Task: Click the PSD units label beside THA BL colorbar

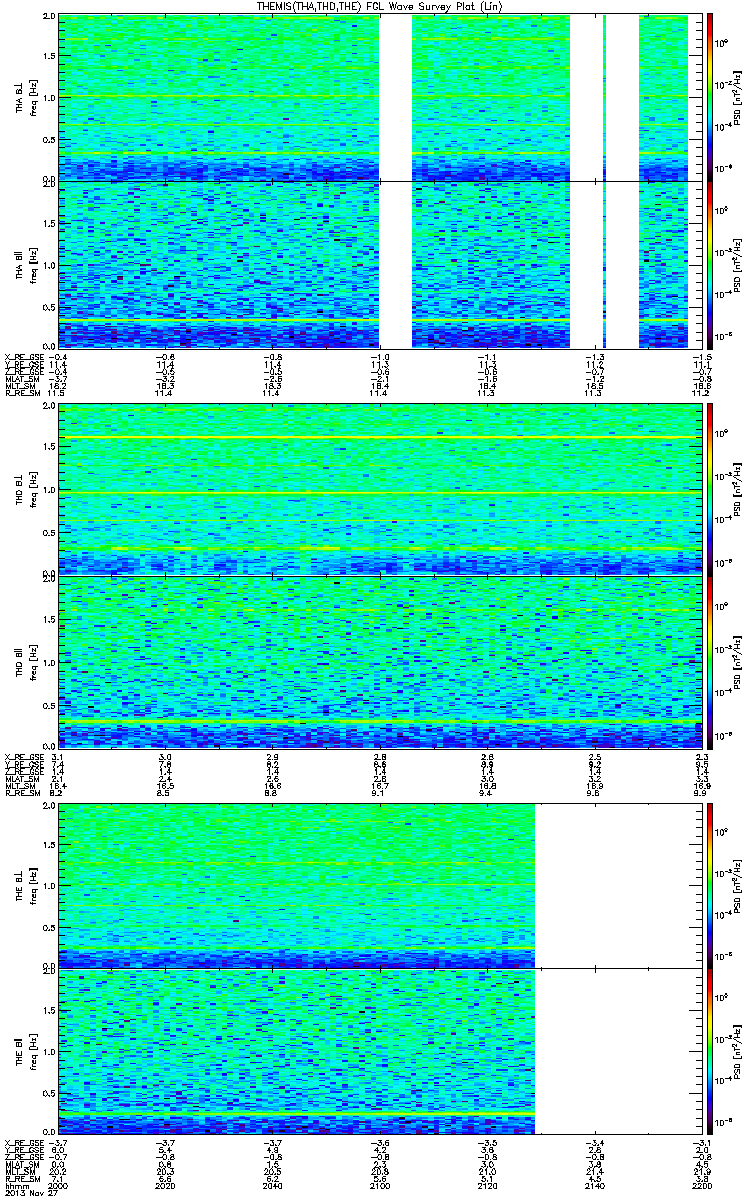Action: tap(737, 97)
